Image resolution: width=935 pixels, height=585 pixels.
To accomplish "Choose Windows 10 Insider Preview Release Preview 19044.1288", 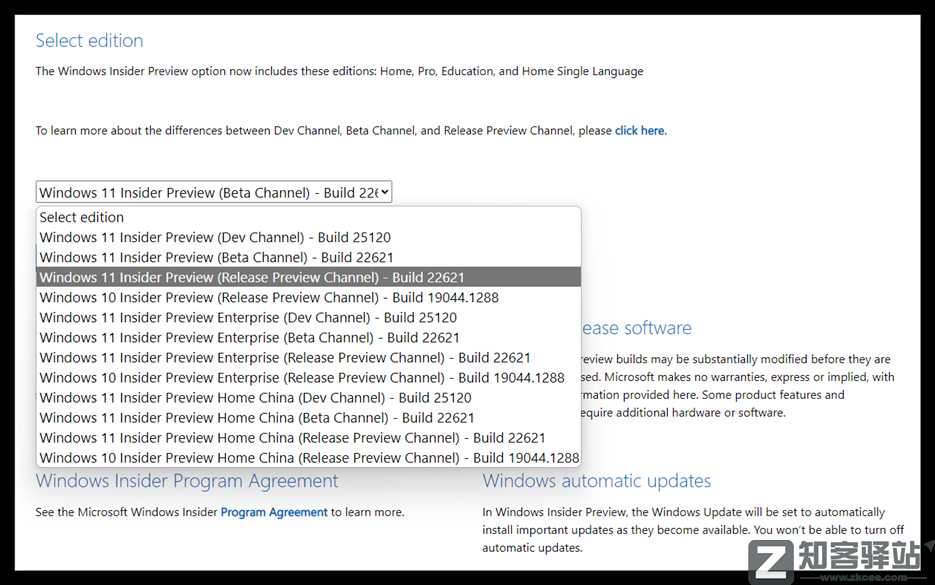I will (269, 297).
